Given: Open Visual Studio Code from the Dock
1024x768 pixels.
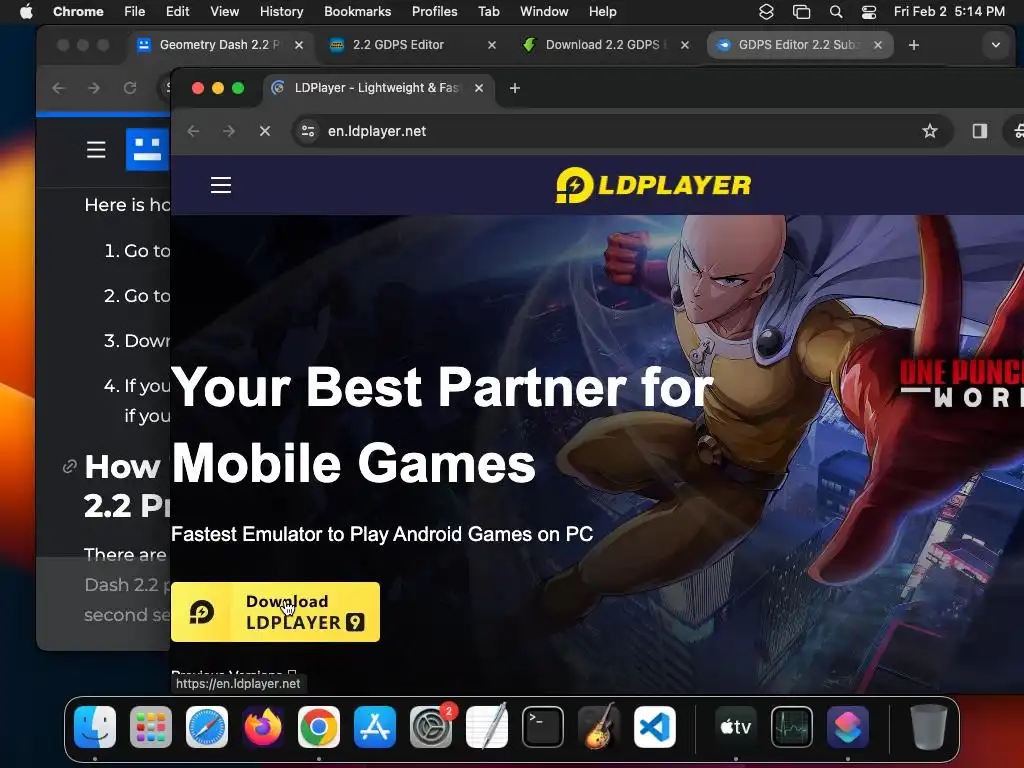Looking at the screenshot, I should (655, 727).
